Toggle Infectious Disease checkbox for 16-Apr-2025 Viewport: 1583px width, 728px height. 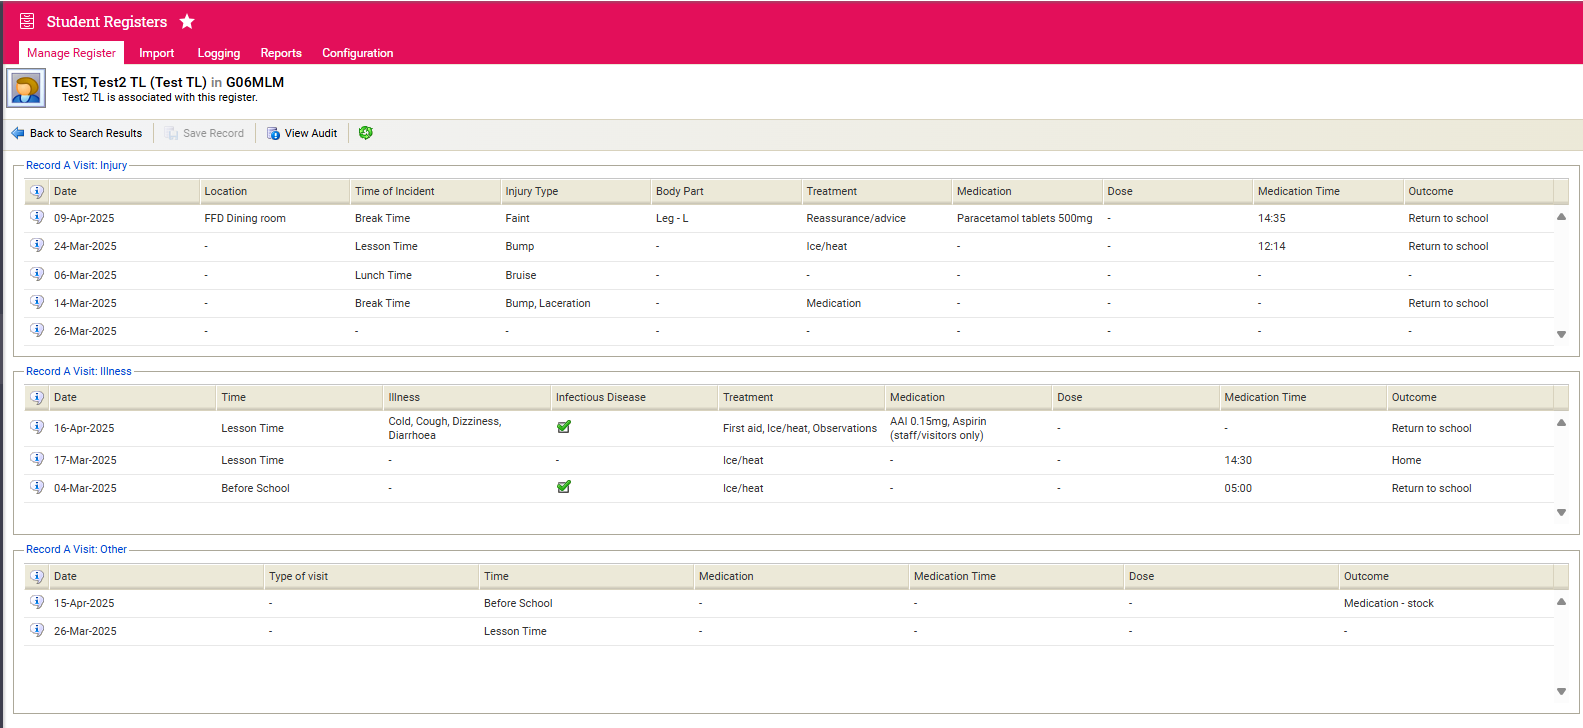[x=564, y=427]
